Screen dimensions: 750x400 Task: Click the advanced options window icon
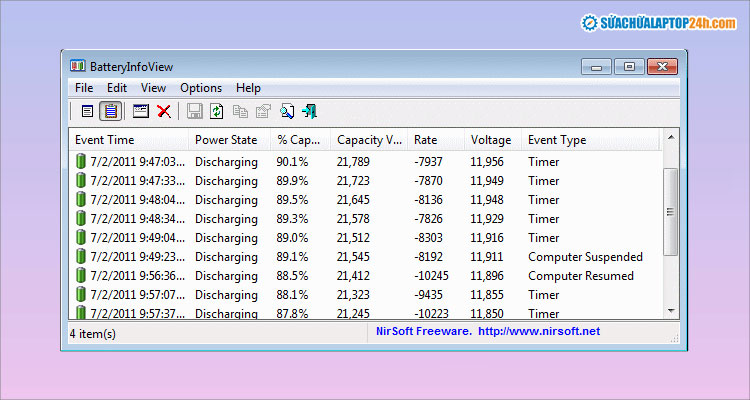tap(141, 111)
